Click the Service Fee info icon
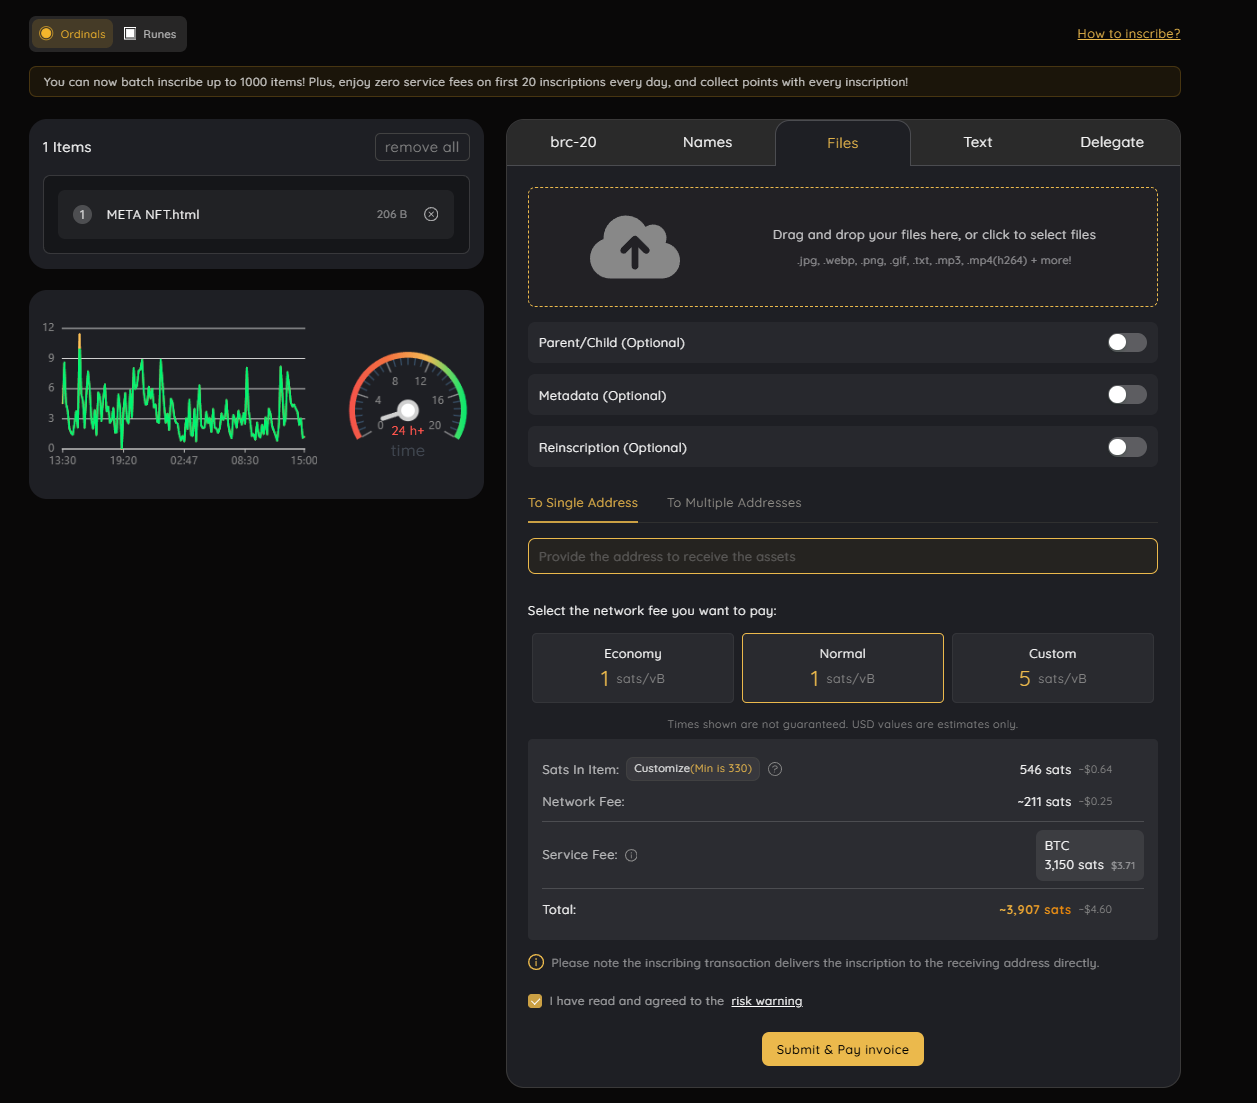The image size is (1257, 1103). click(631, 855)
